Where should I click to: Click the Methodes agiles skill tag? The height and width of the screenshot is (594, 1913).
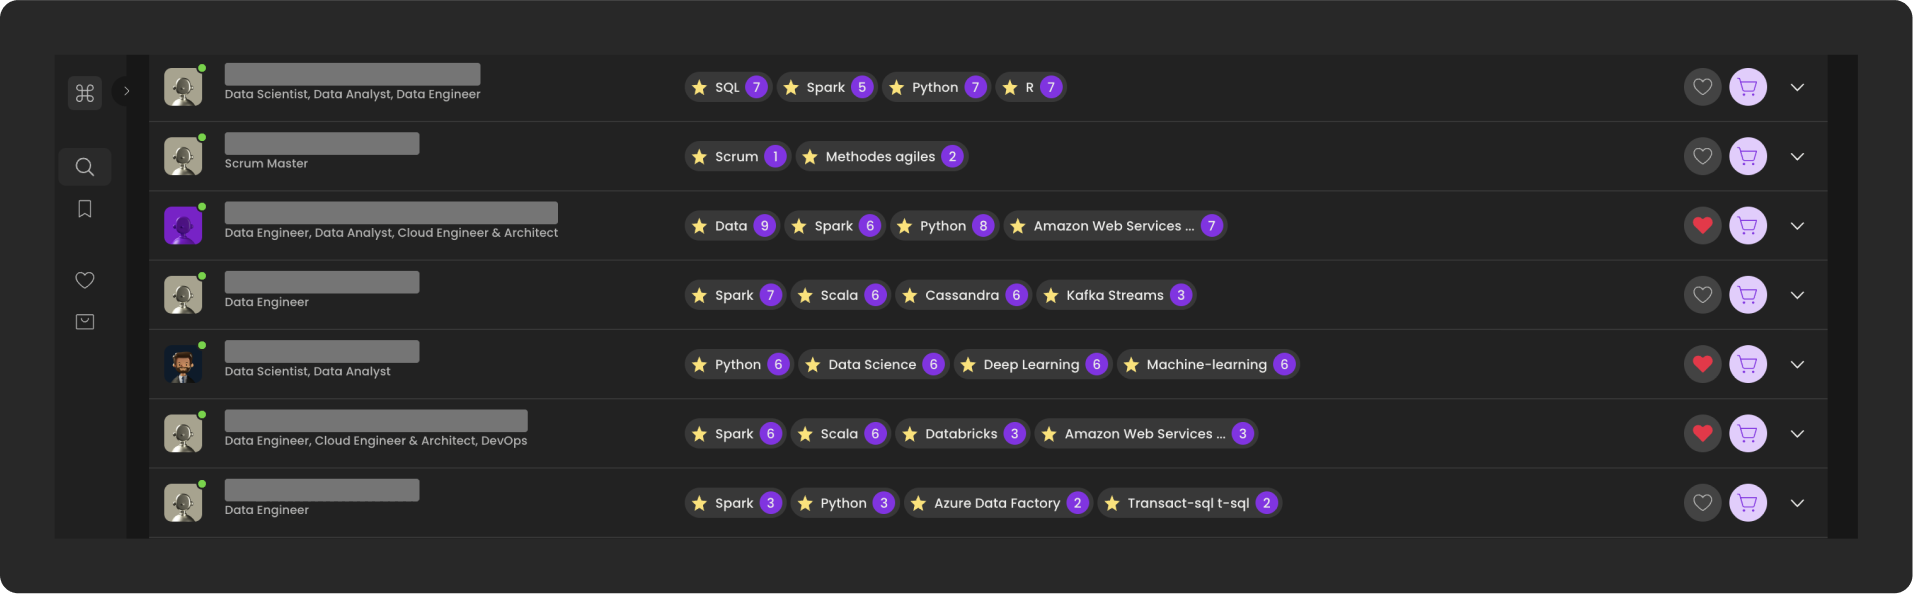882,157
